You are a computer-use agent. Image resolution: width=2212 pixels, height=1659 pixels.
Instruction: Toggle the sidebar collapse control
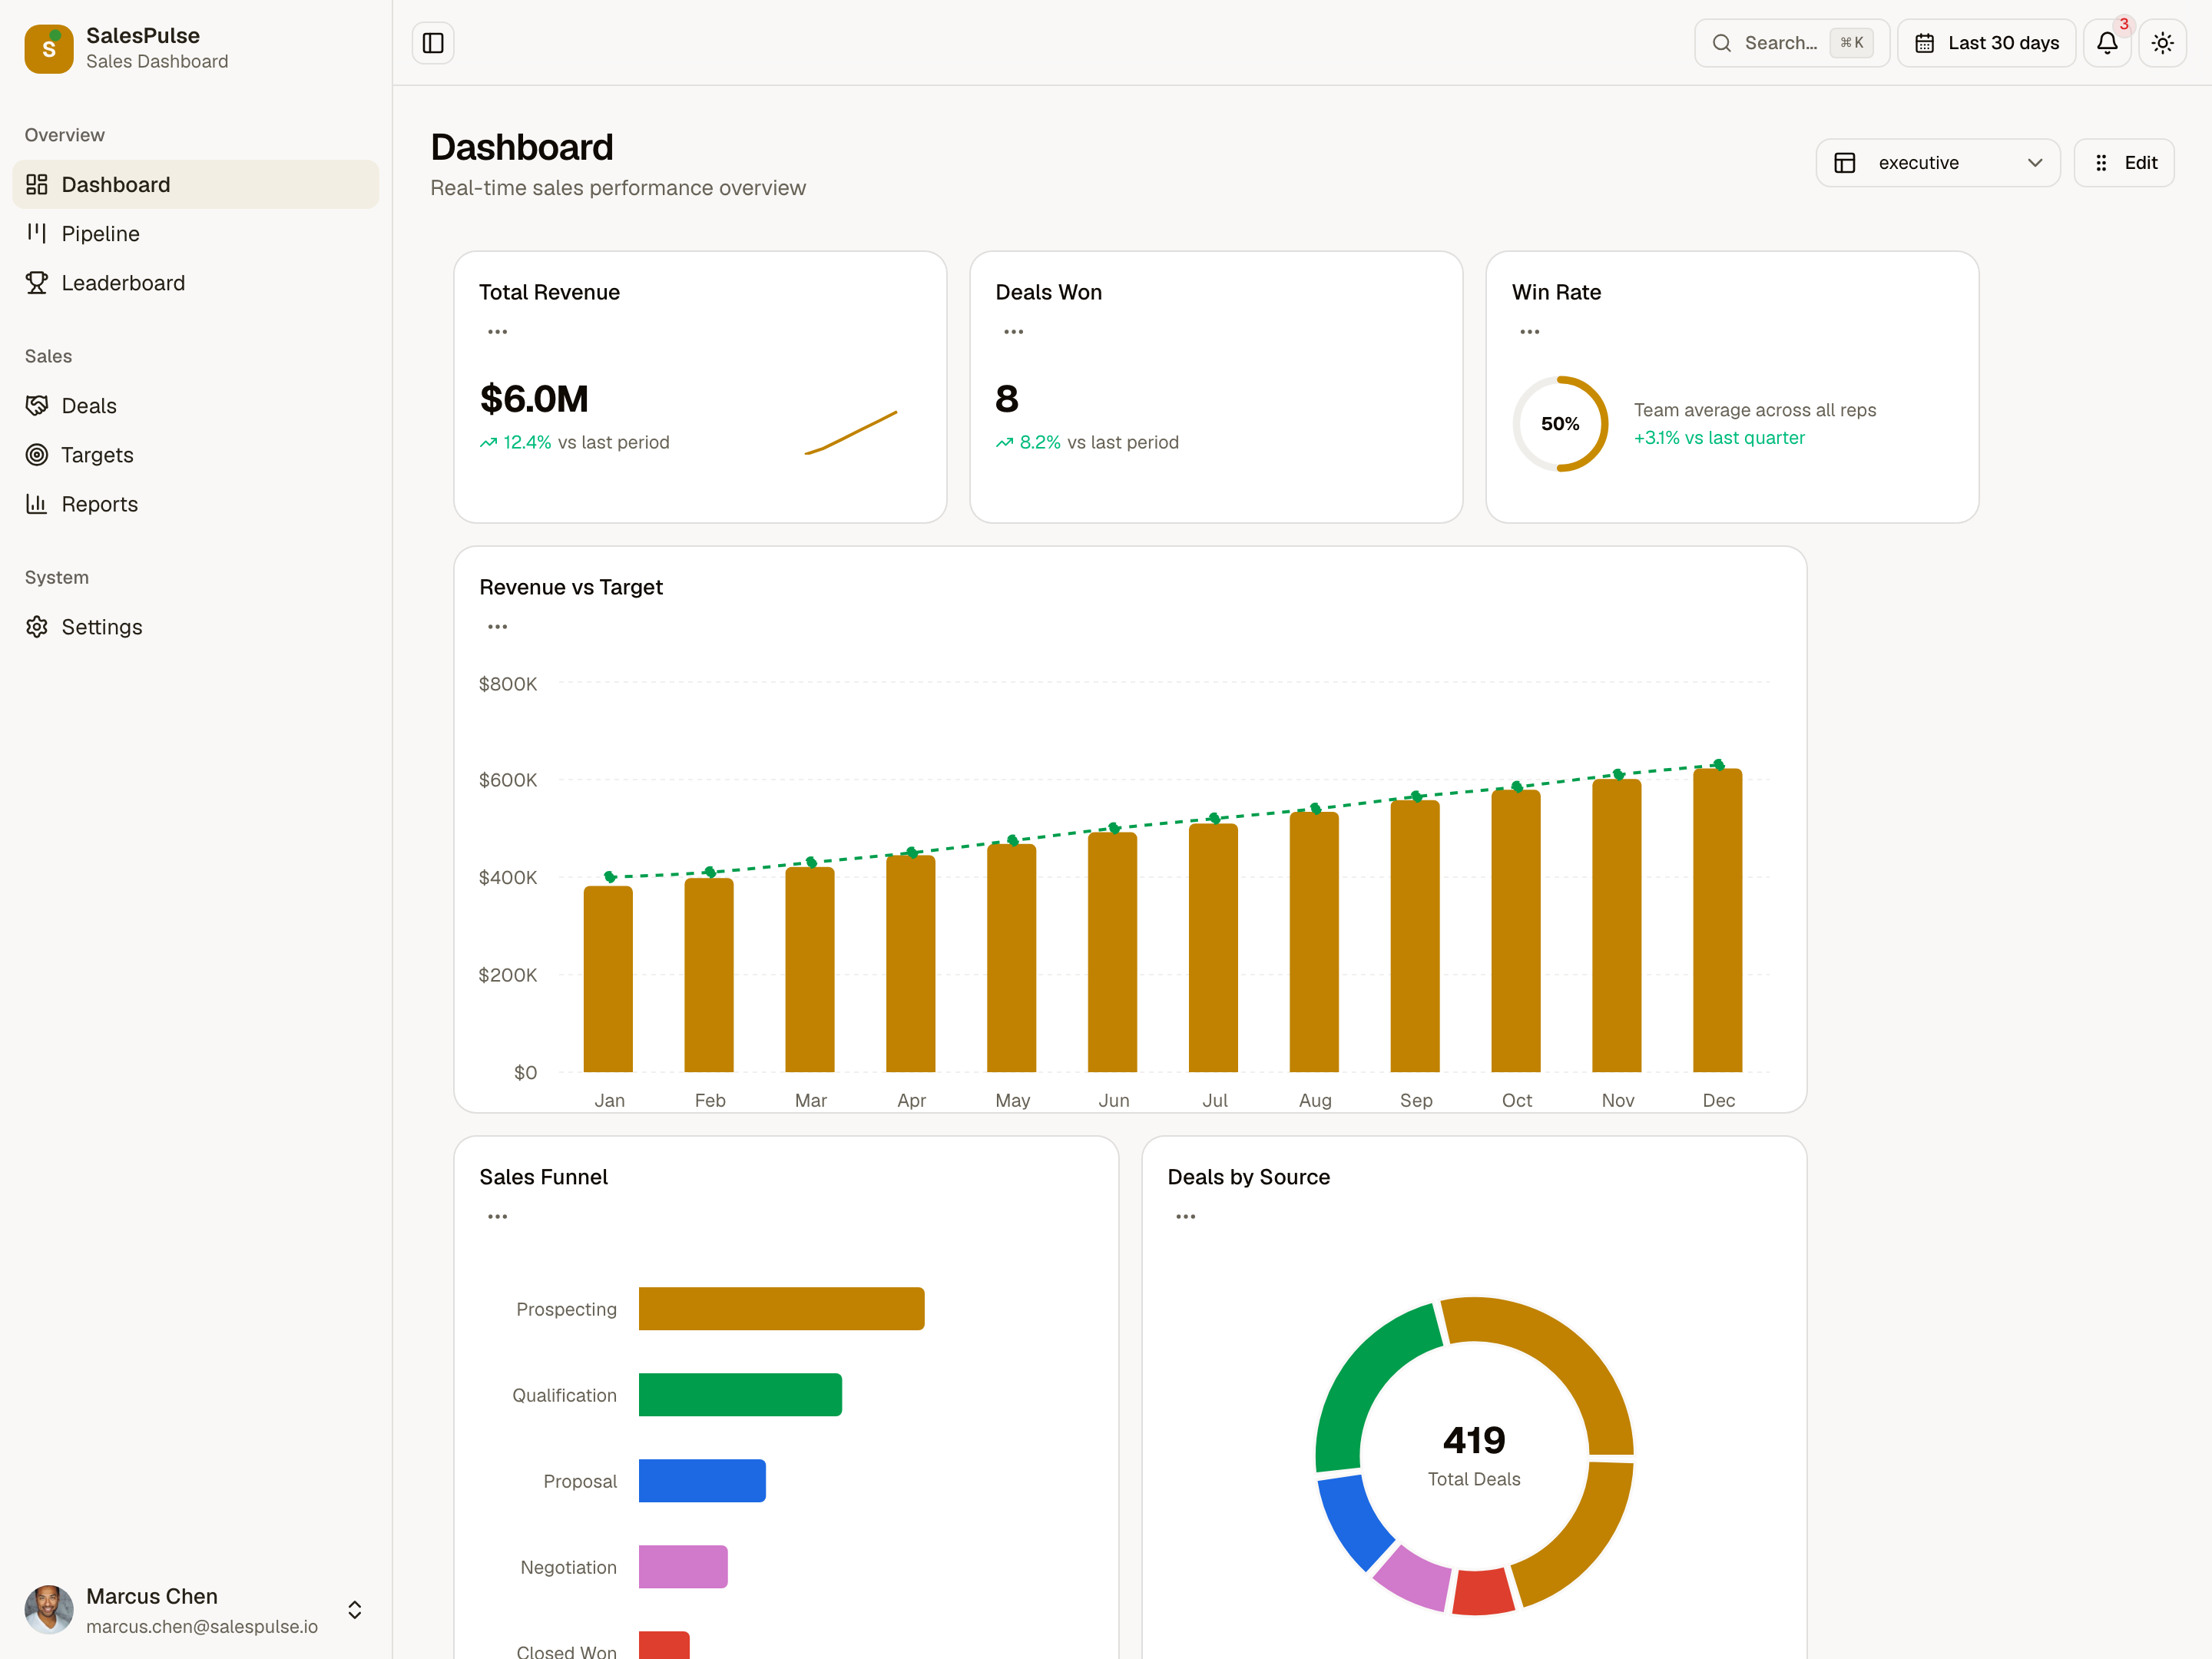[x=433, y=43]
